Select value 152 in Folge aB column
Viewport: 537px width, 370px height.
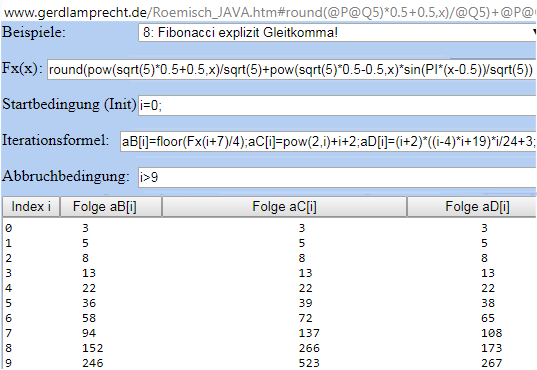(92, 348)
